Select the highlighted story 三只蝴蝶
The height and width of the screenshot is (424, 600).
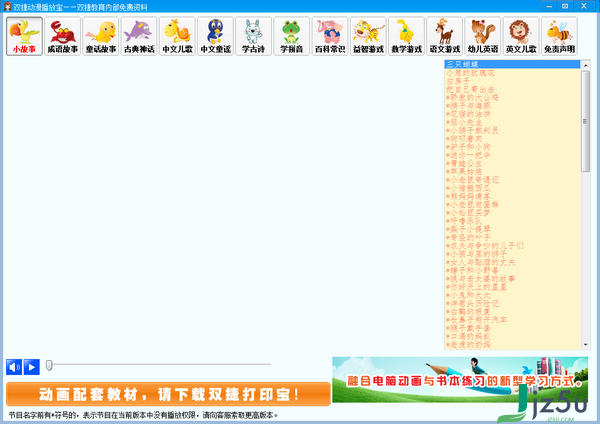click(x=512, y=64)
